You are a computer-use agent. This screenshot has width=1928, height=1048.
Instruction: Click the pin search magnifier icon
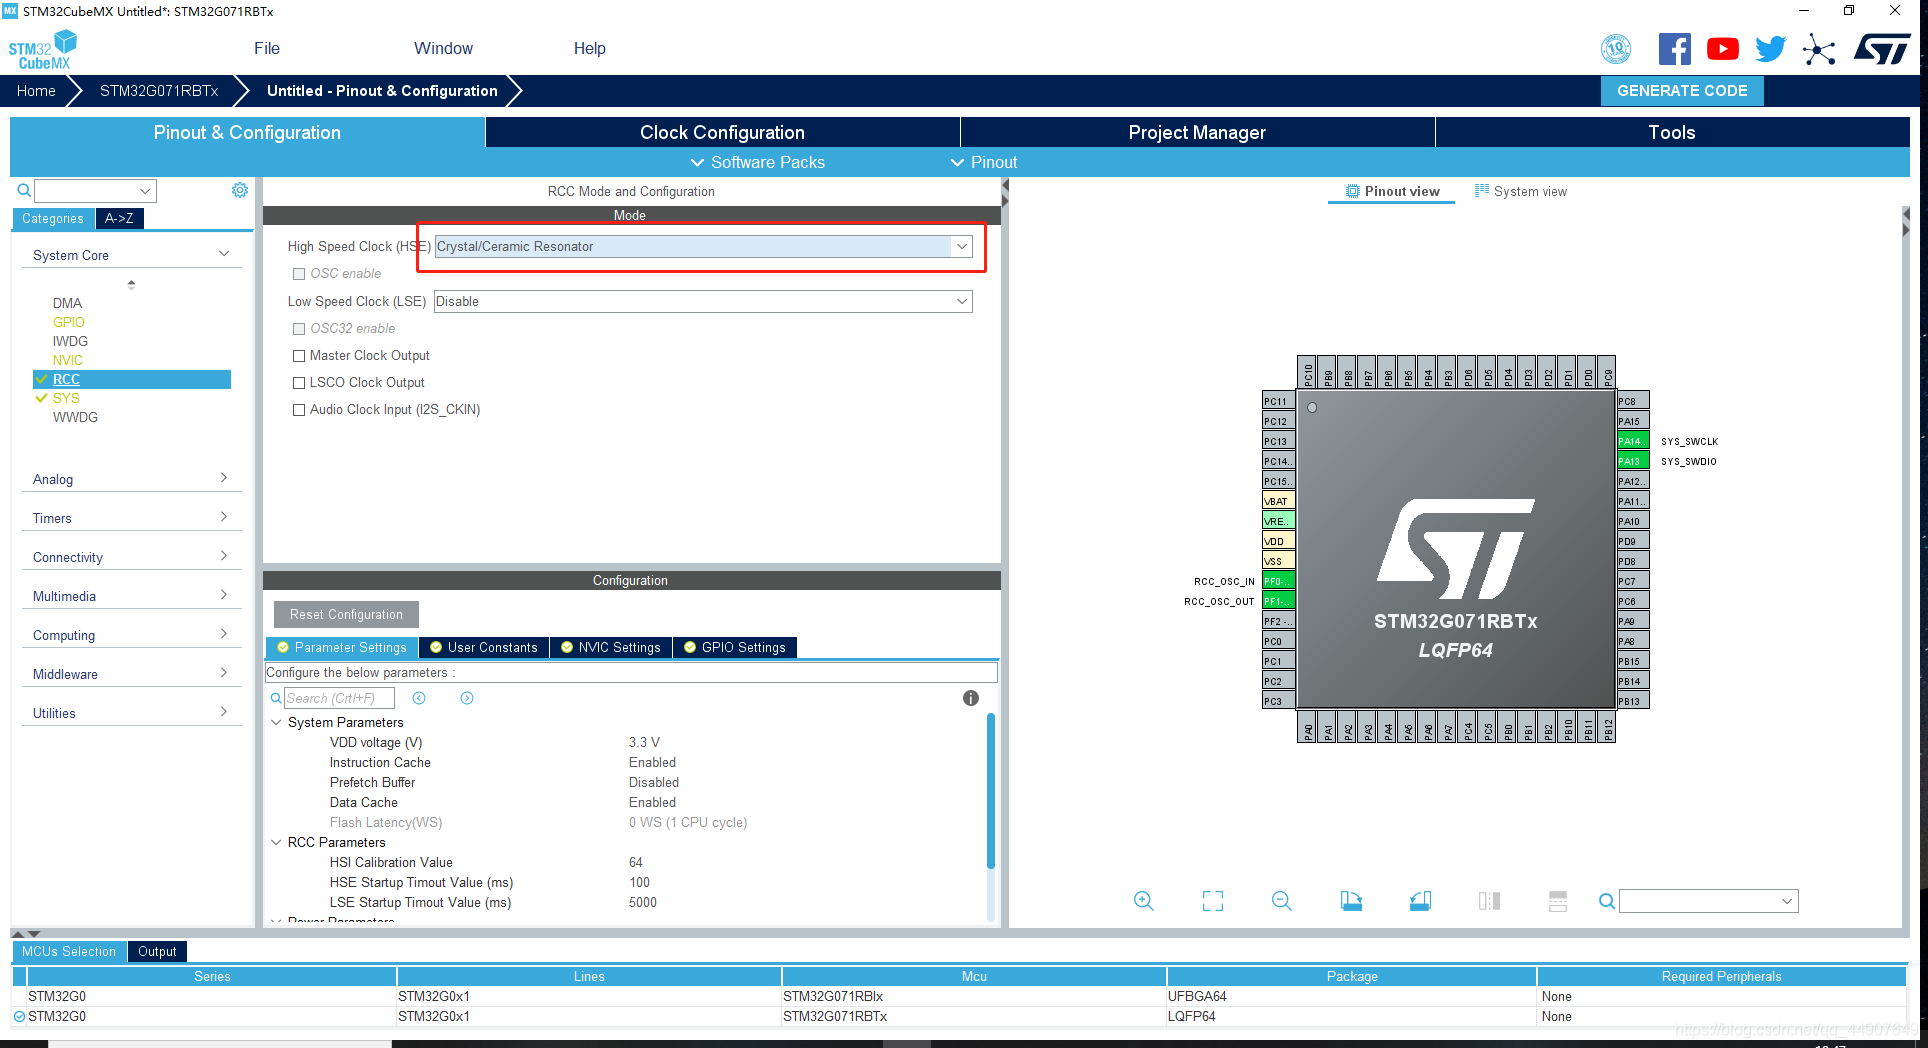pyautogui.click(x=1607, y=901)
